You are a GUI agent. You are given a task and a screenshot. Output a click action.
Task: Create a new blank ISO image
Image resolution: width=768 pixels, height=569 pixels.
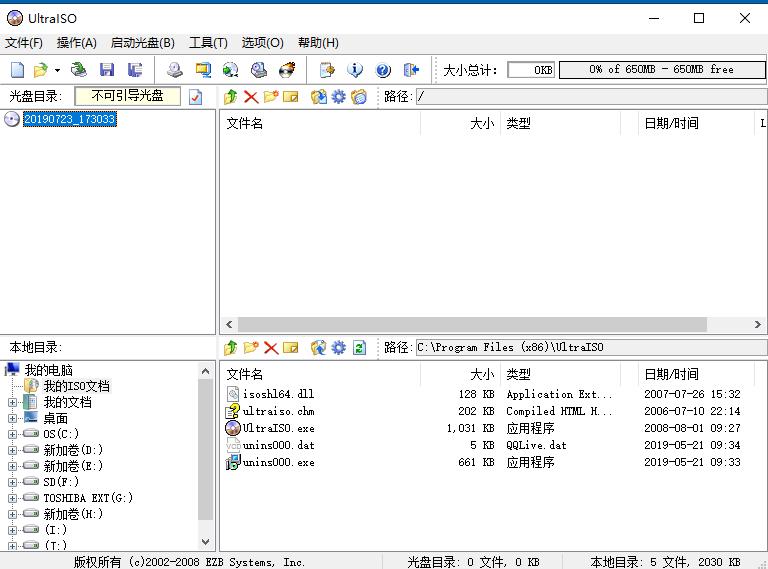(x=18, y=70)
